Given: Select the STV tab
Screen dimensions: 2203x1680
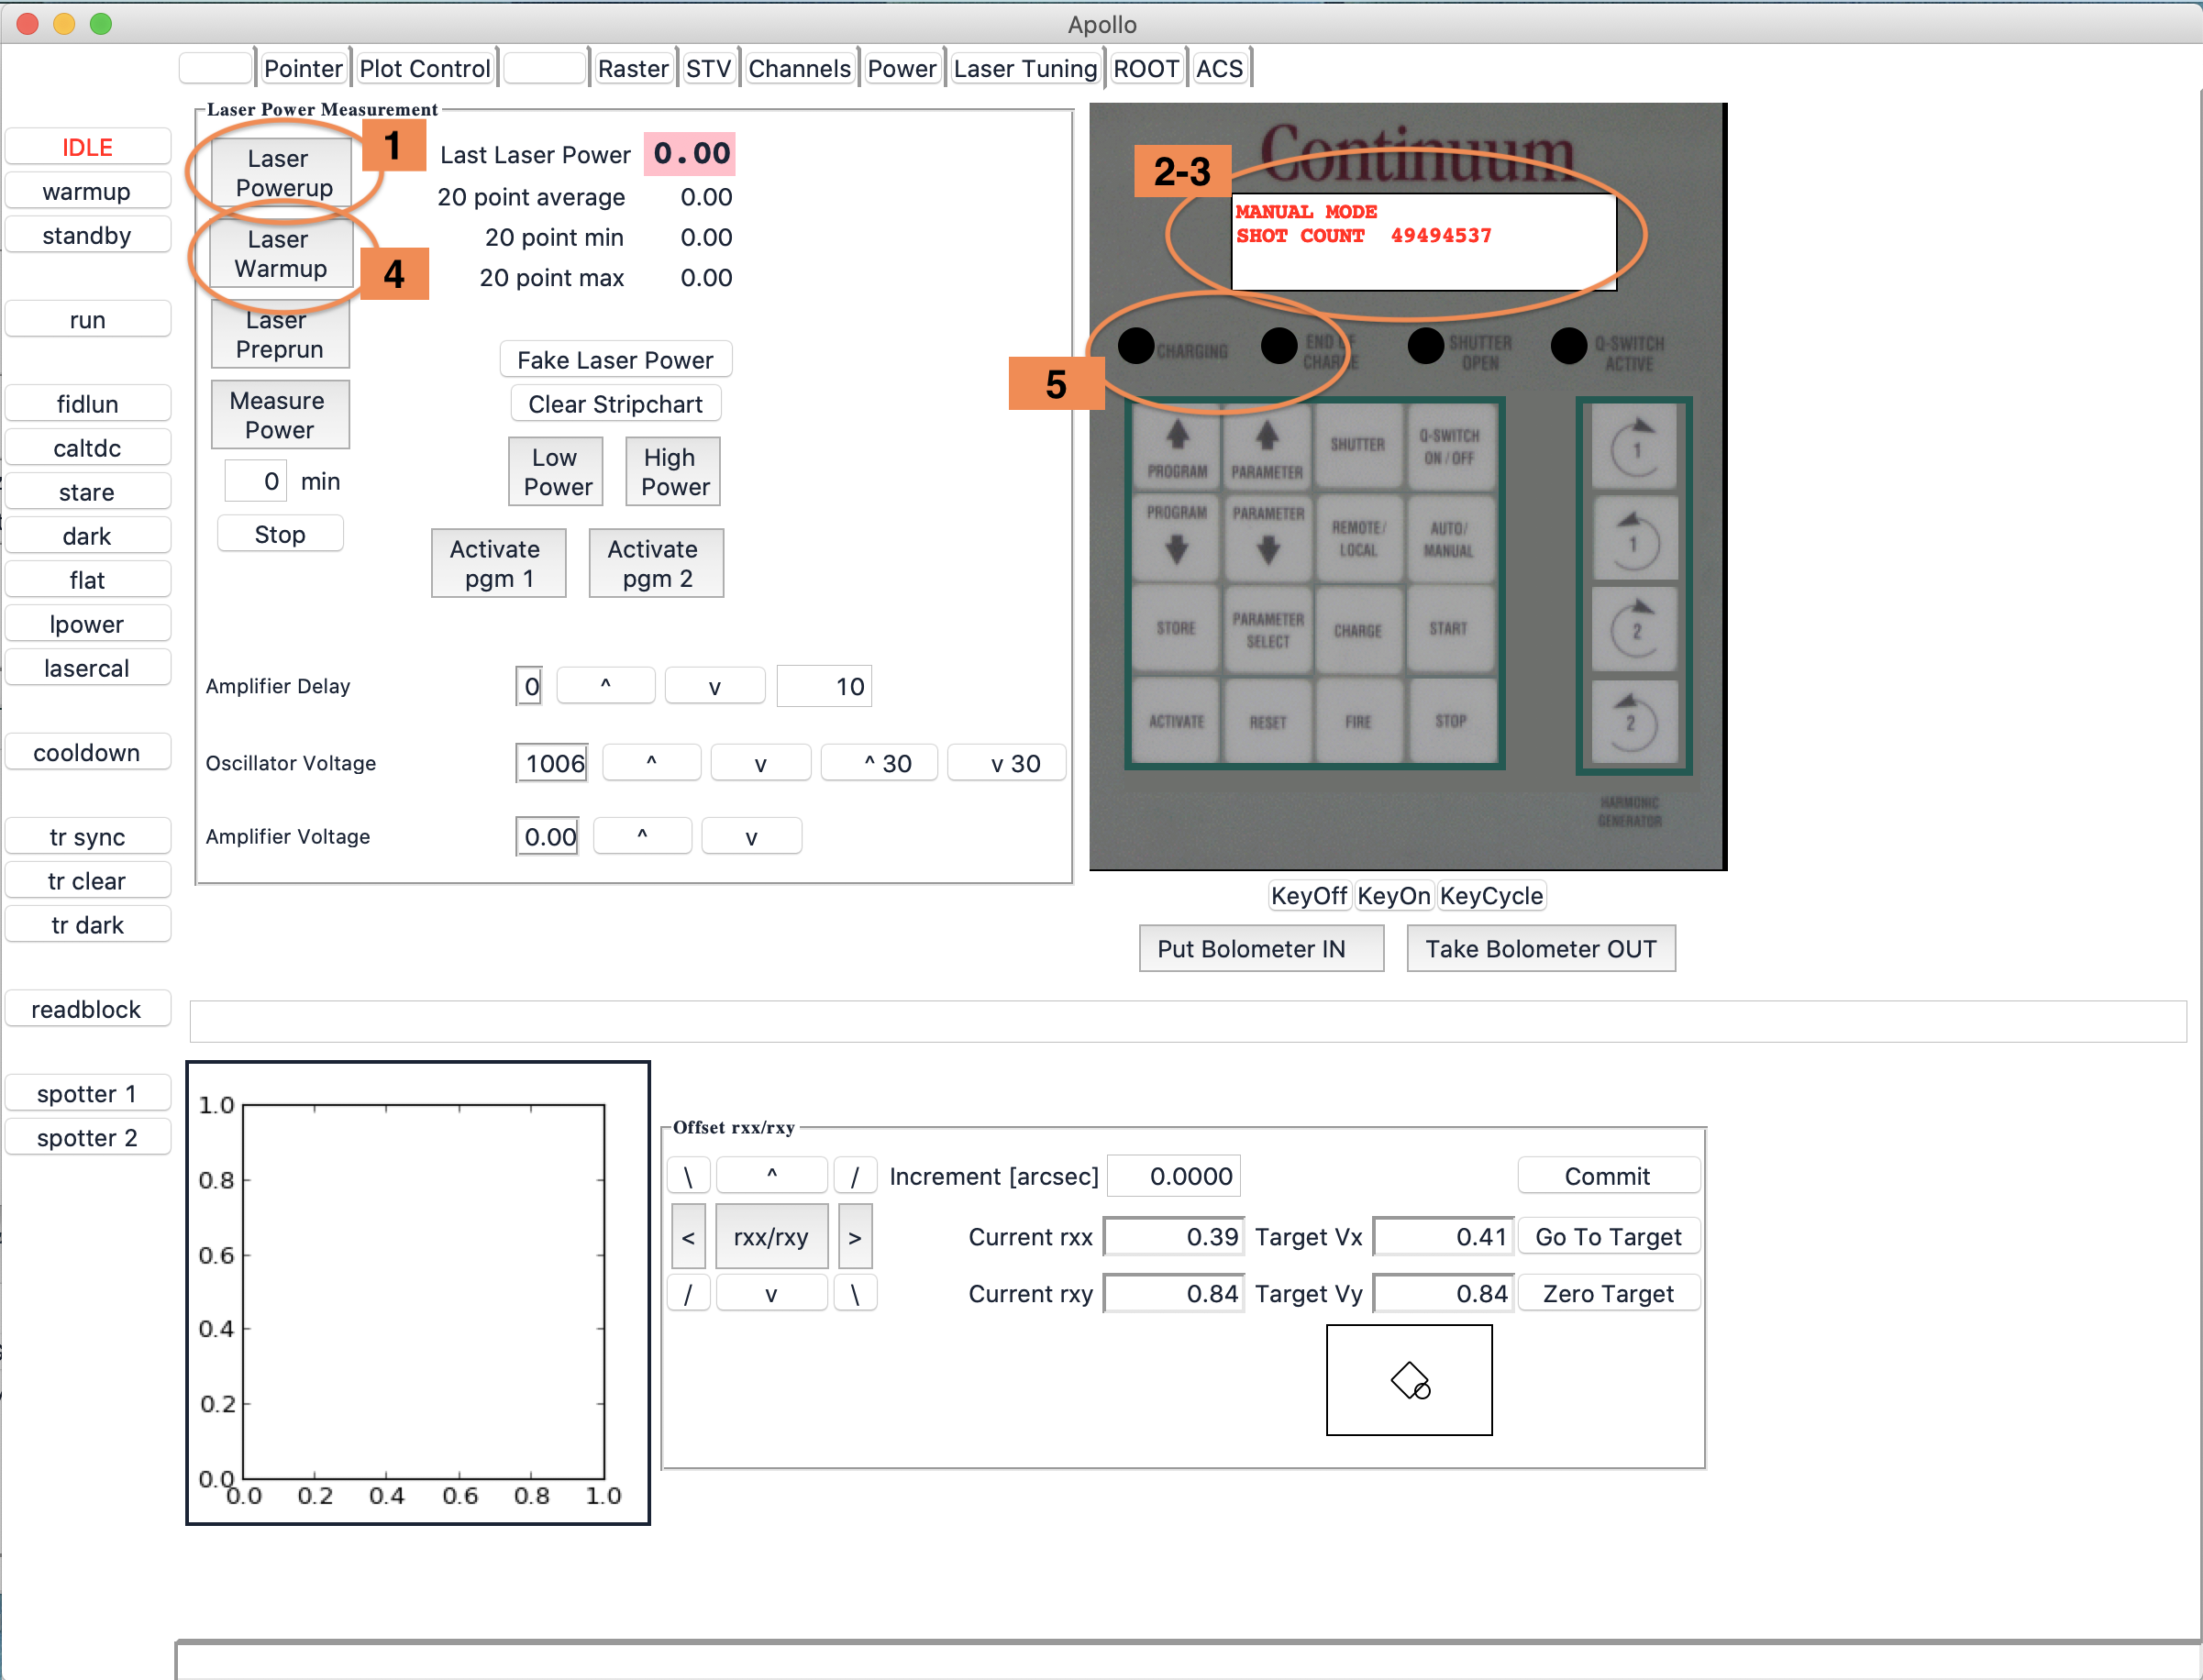Looking at the screenshot, I should coord(708,68).
